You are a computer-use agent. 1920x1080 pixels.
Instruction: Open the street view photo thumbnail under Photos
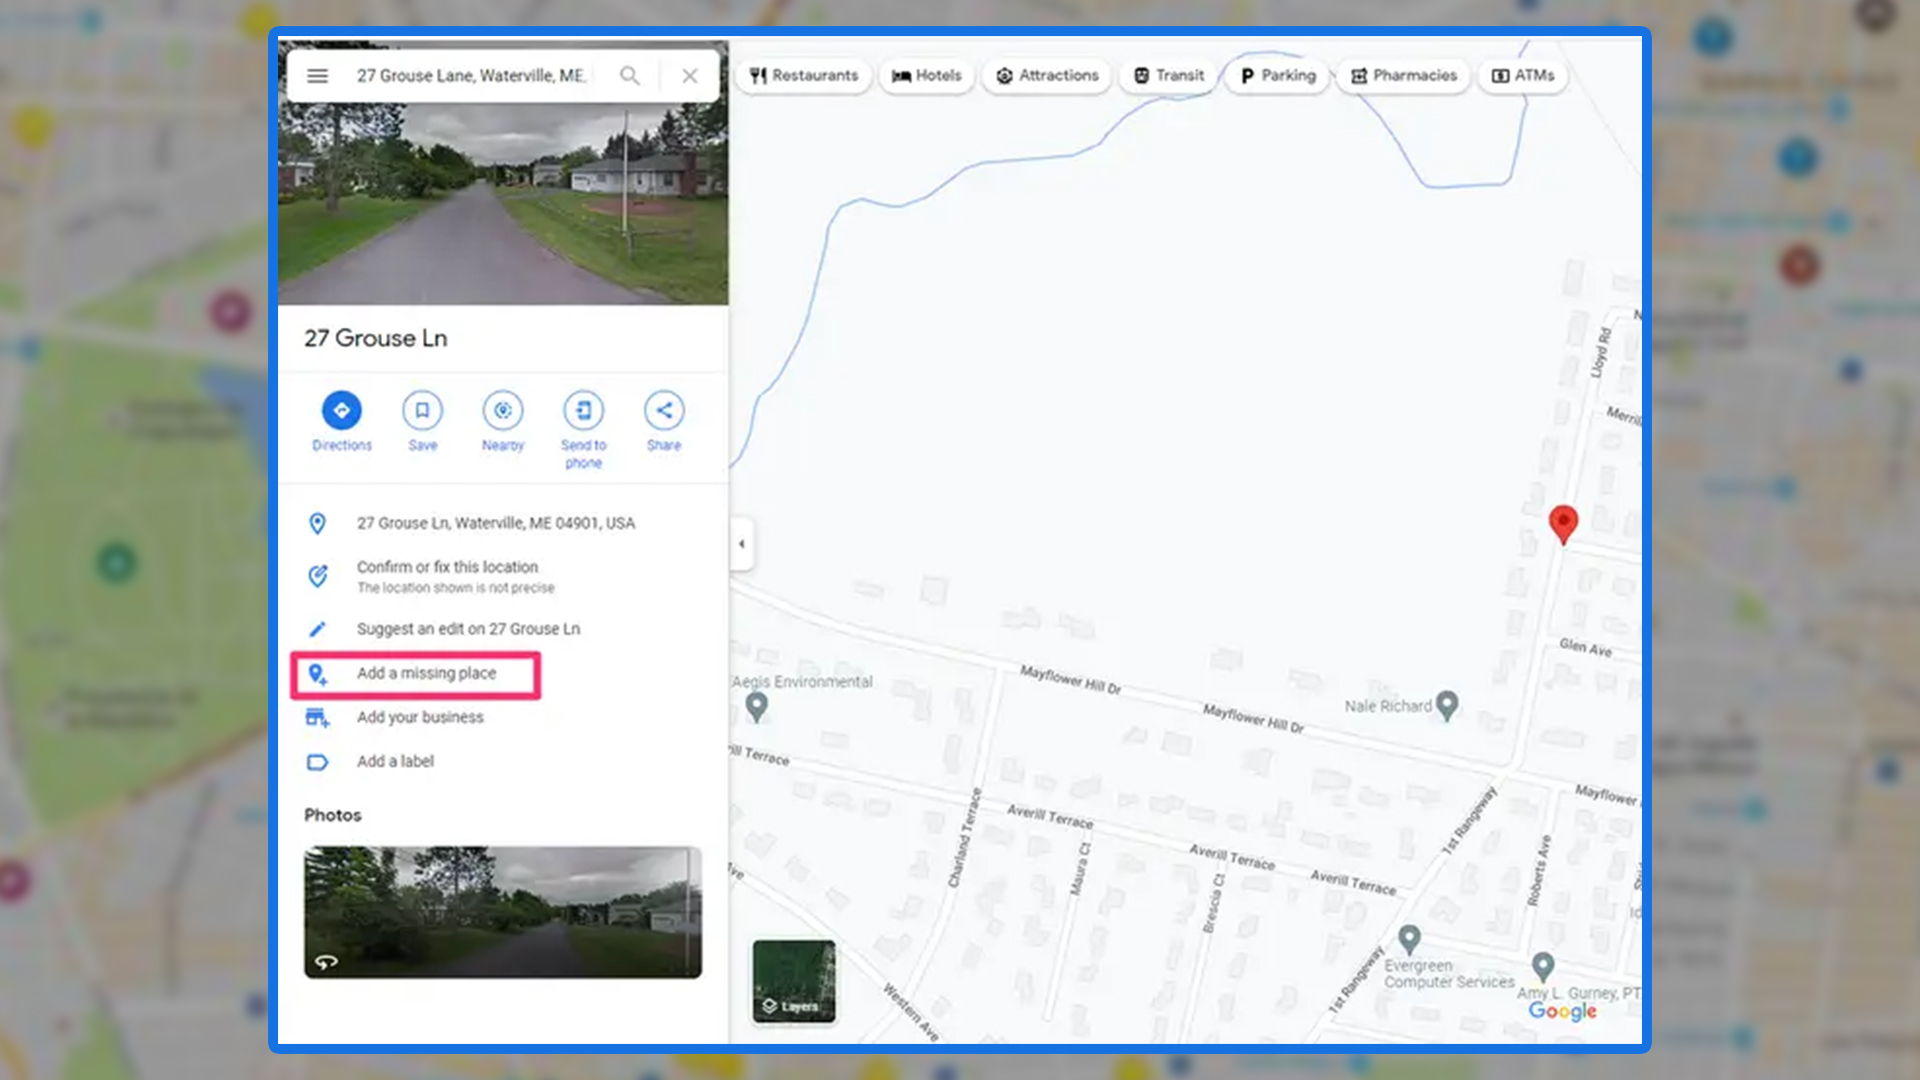(503, 912)
